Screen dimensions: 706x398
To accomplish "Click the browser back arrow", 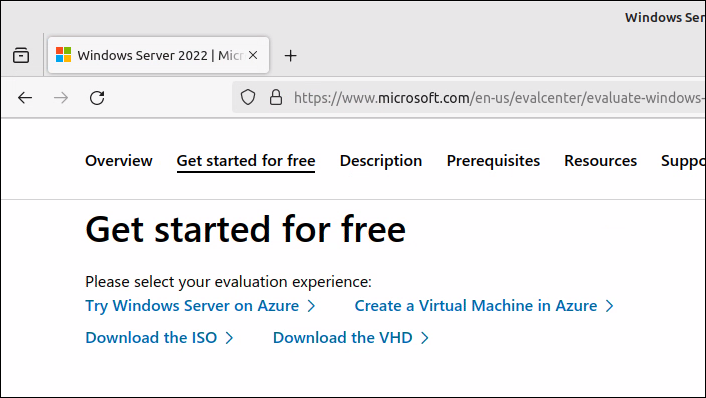I will 25,98.
